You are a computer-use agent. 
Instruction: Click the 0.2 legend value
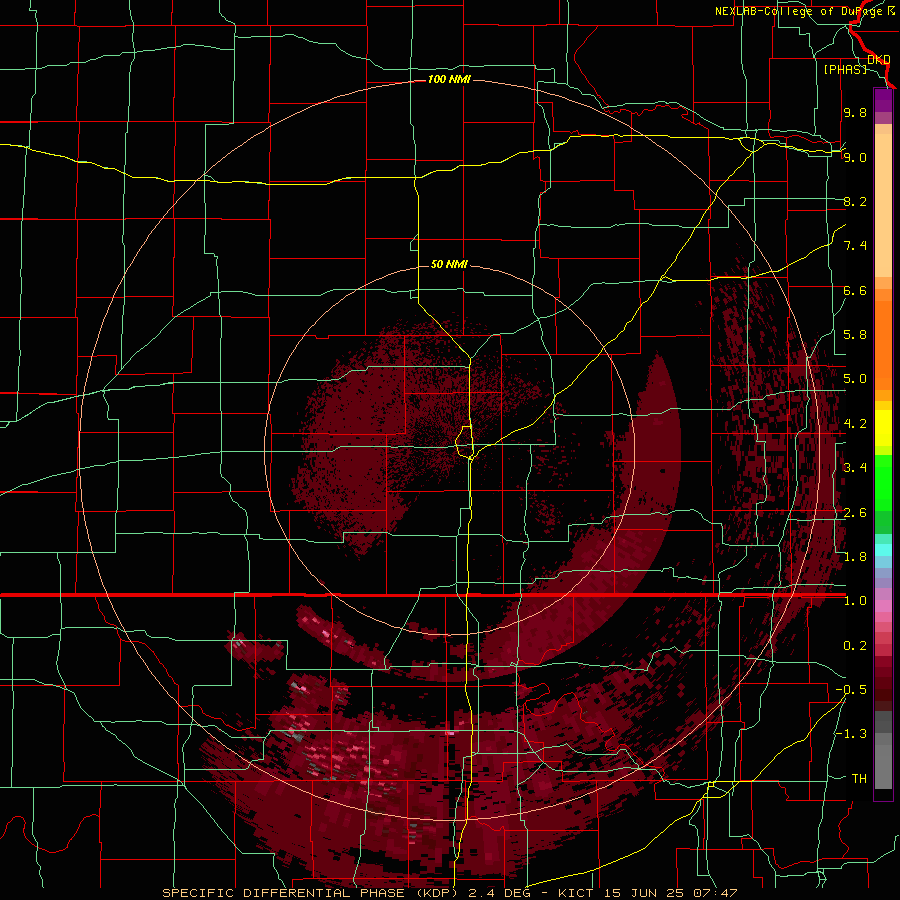click(855, 646)
